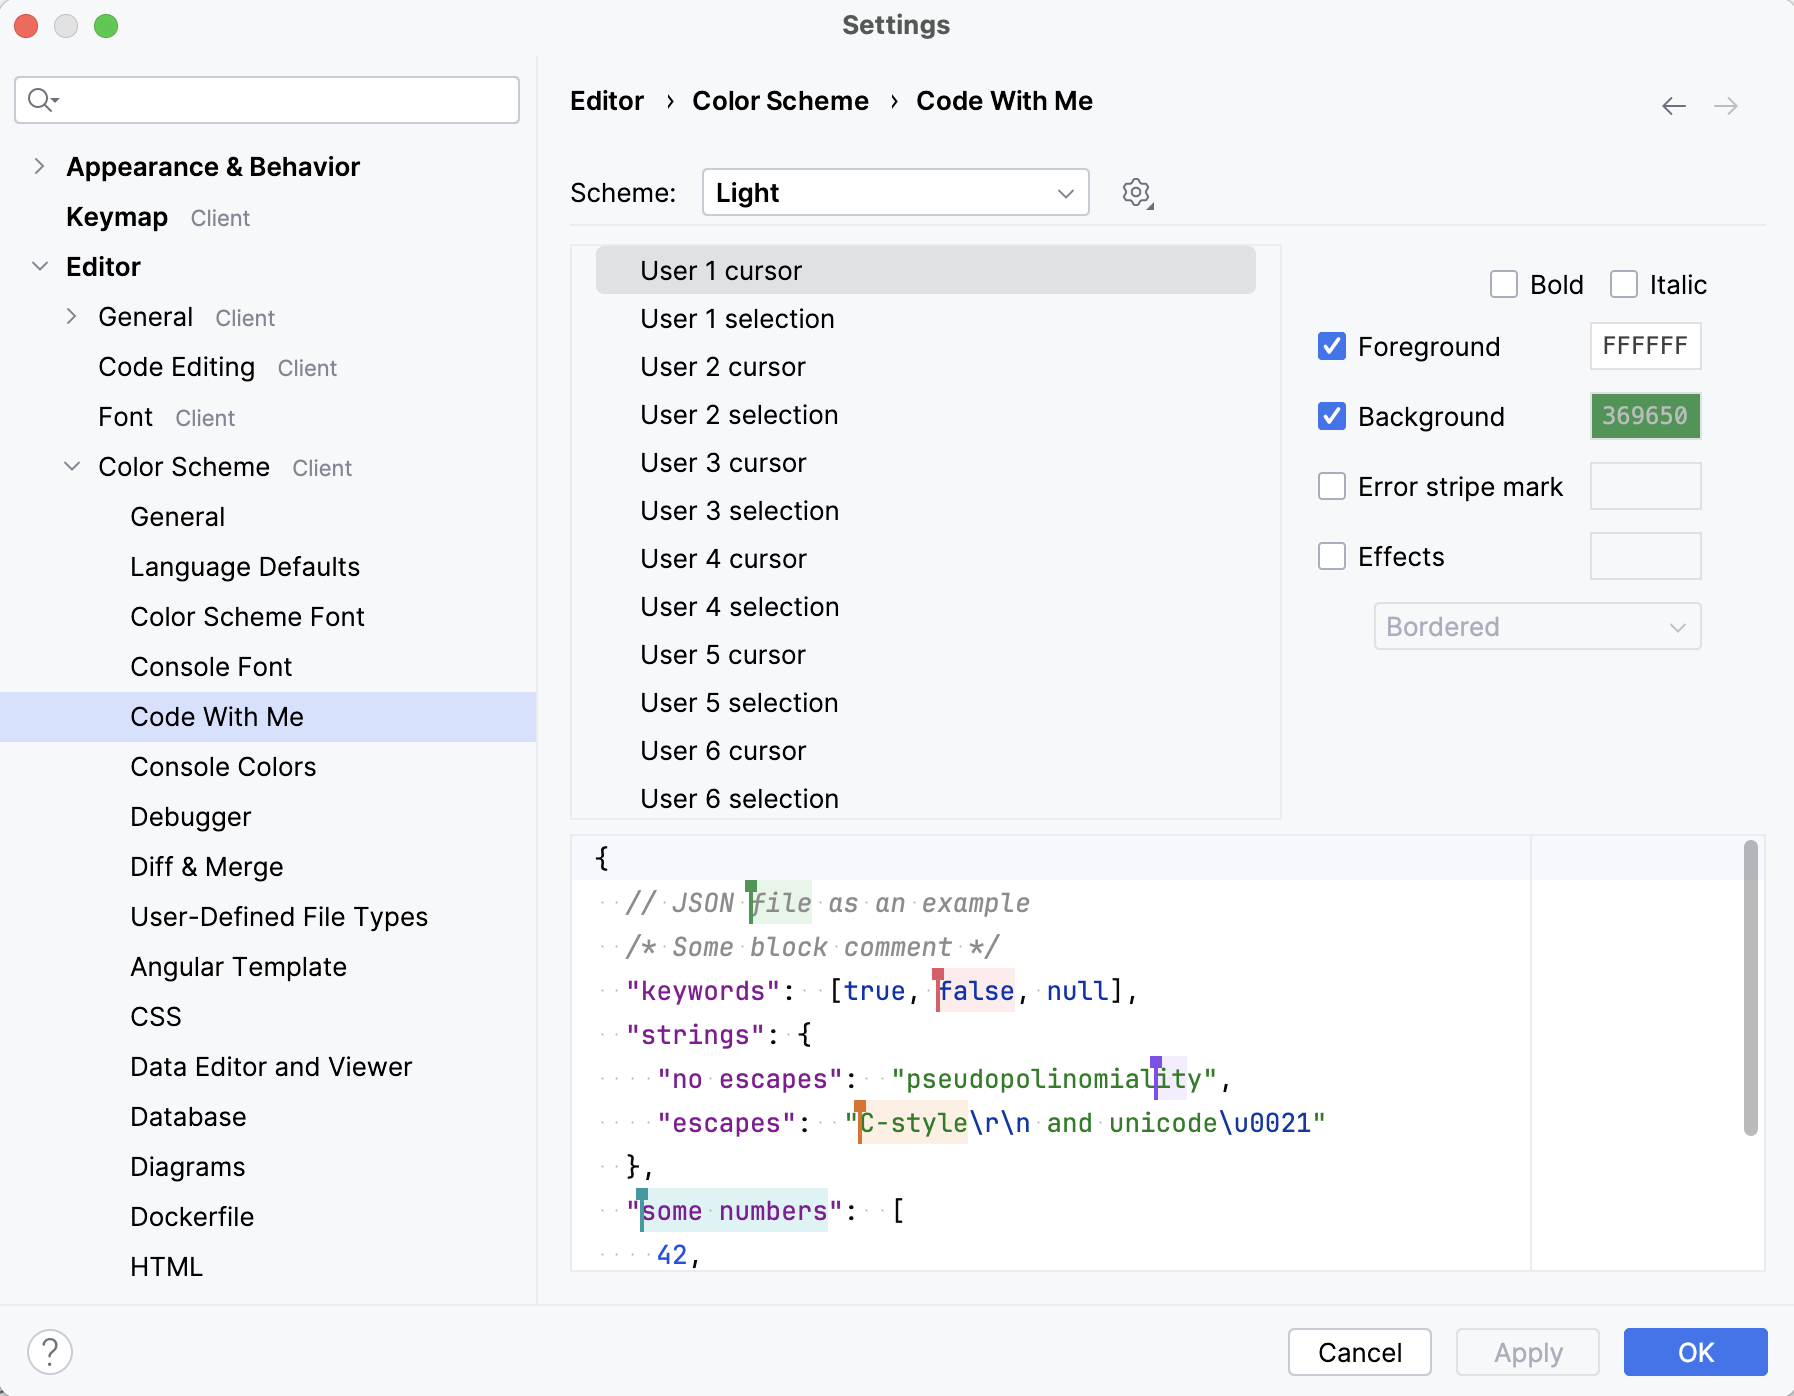The width and height of the screenshot is (1794, 1396).
Task: Select User 3 selection in attributes list
Action: coord(739,510)
